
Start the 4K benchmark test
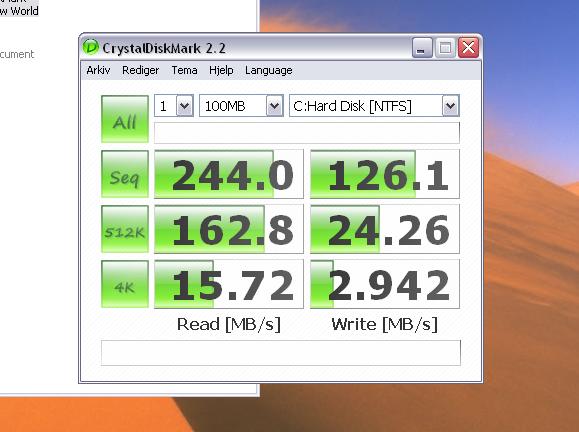tap(125, 284)
